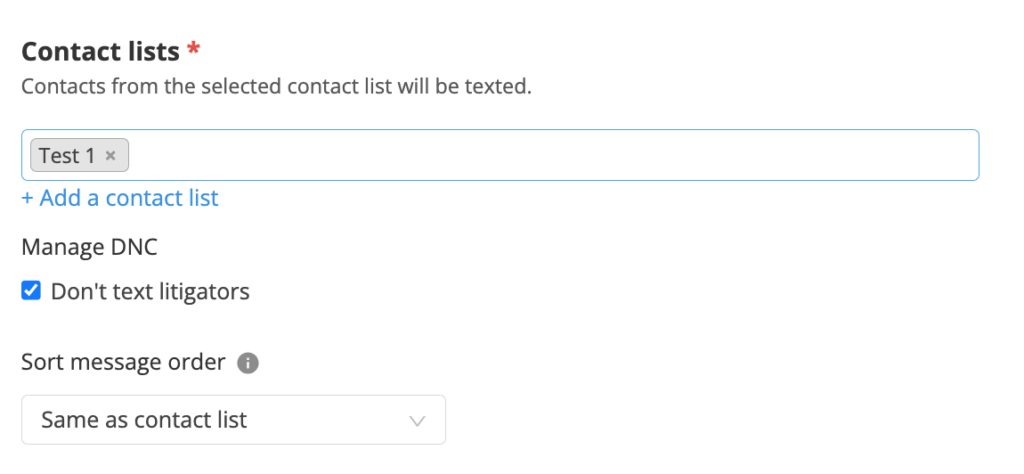Viewport: 1024px width, 474px height.
Task: Select the Same as contact list text
Action: [x=144, y=420]
